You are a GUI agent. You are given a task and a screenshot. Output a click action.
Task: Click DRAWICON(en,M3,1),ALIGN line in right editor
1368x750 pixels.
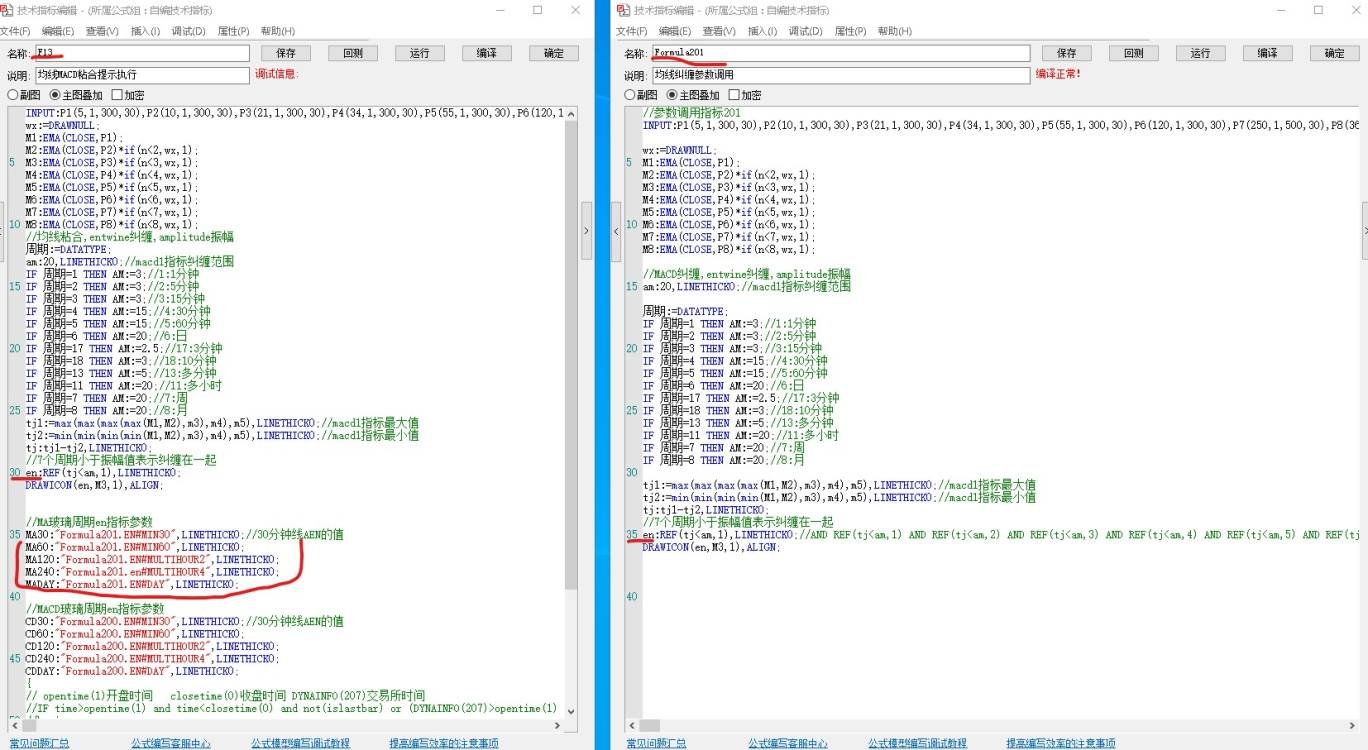click(710, 547)
